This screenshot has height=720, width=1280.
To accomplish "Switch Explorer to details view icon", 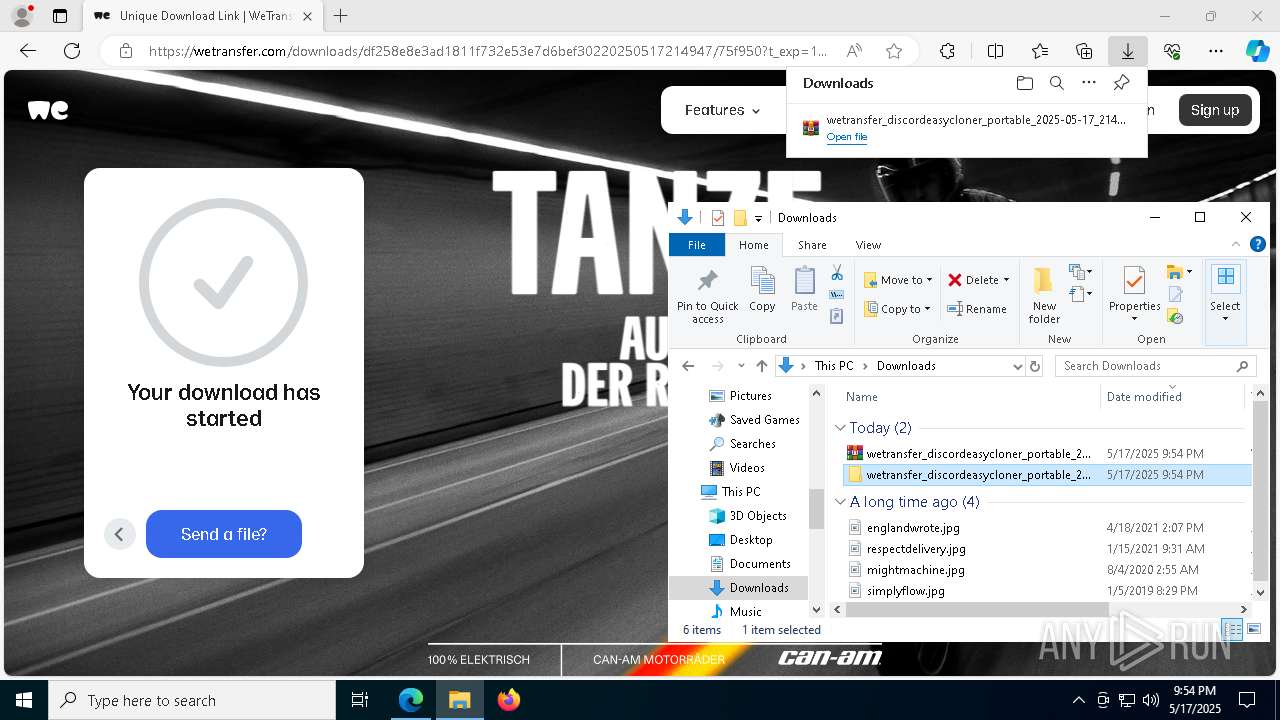I will coord(1233,629).
